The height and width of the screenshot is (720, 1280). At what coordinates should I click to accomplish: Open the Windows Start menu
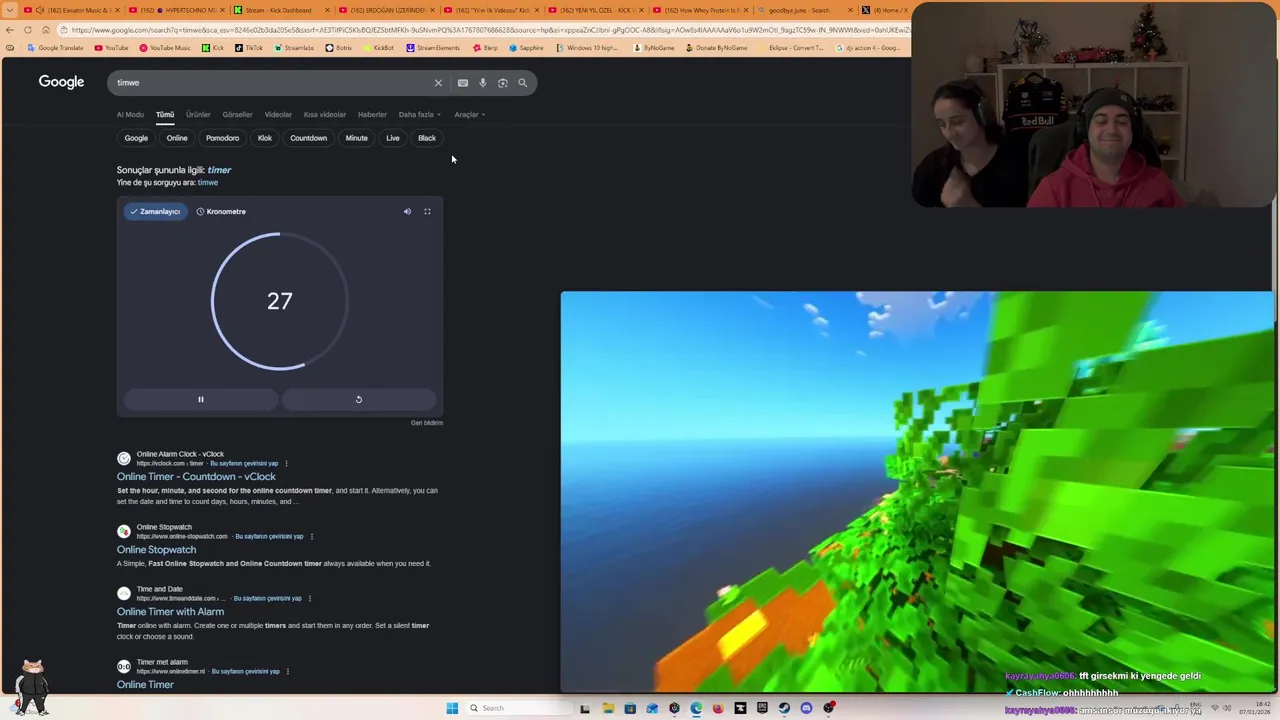click(452, 708)
